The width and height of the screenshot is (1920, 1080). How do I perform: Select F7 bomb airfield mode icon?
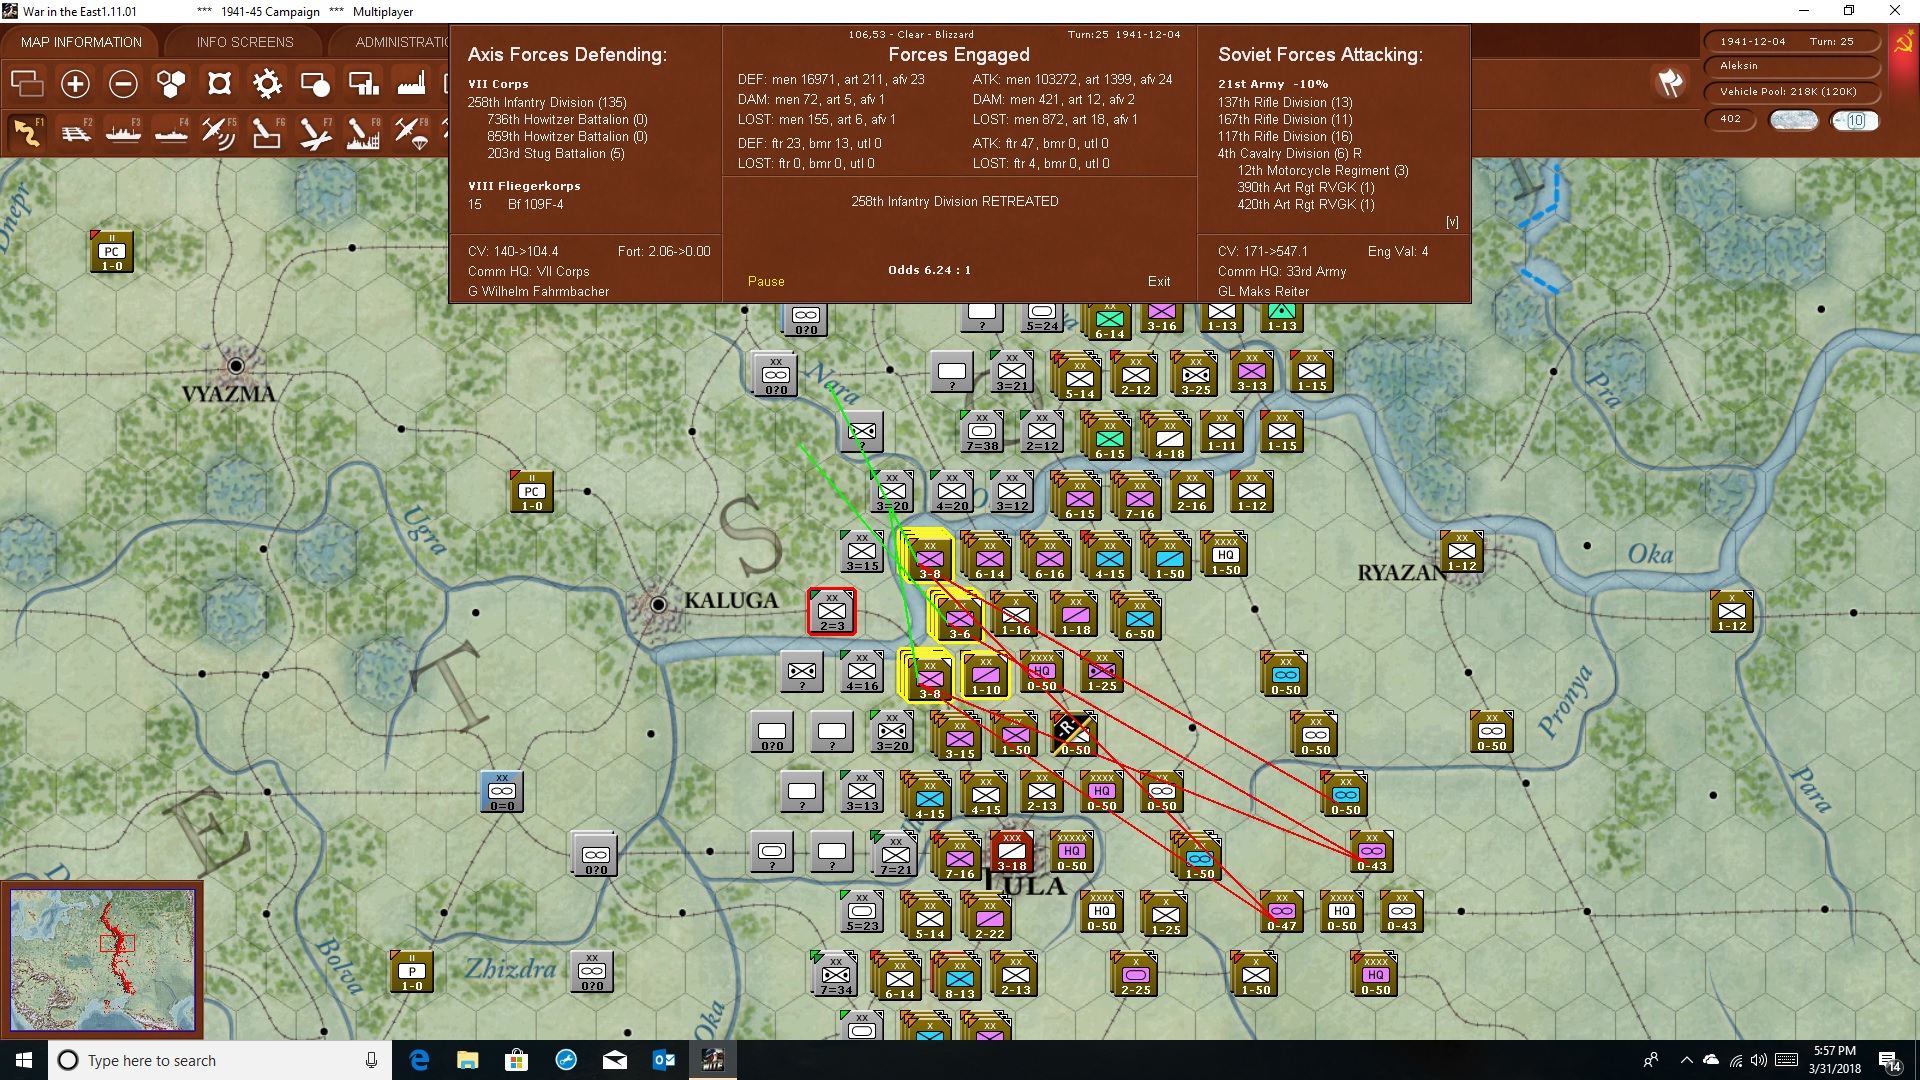[315, 132]
